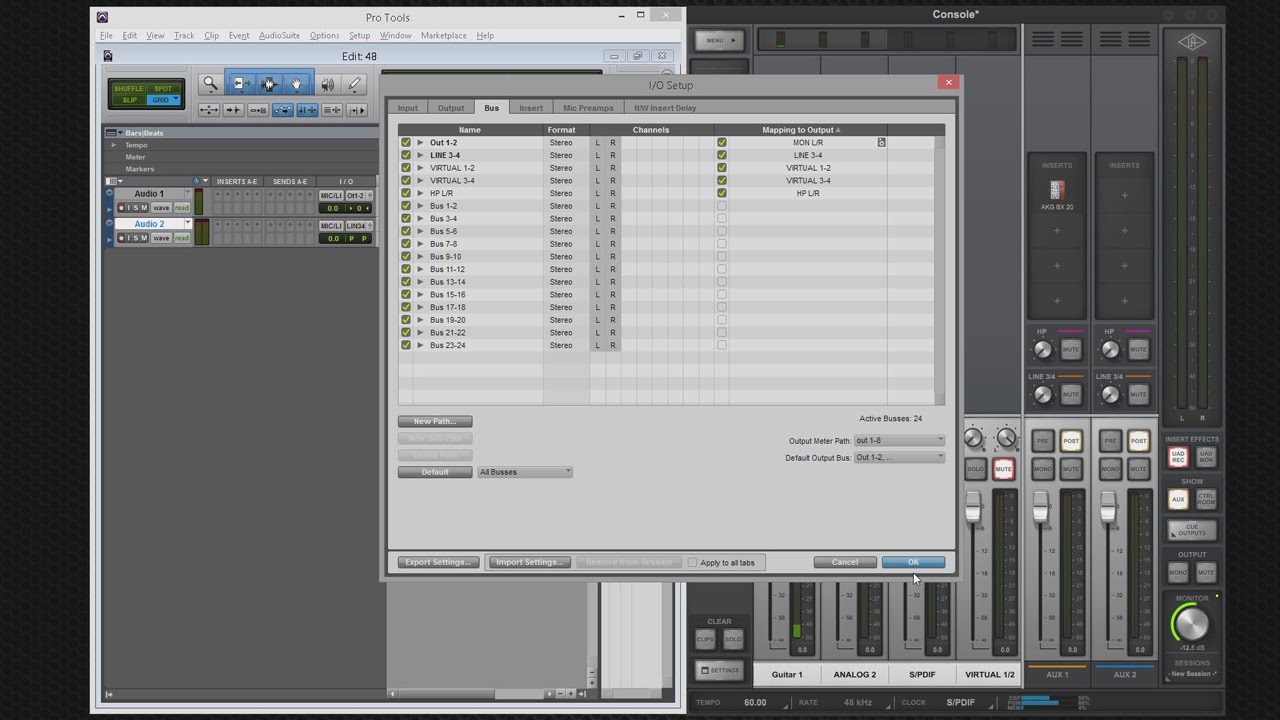Toggle Tab to Transients button
This screenshot has width=1280, height=720.
click(233, 110)
